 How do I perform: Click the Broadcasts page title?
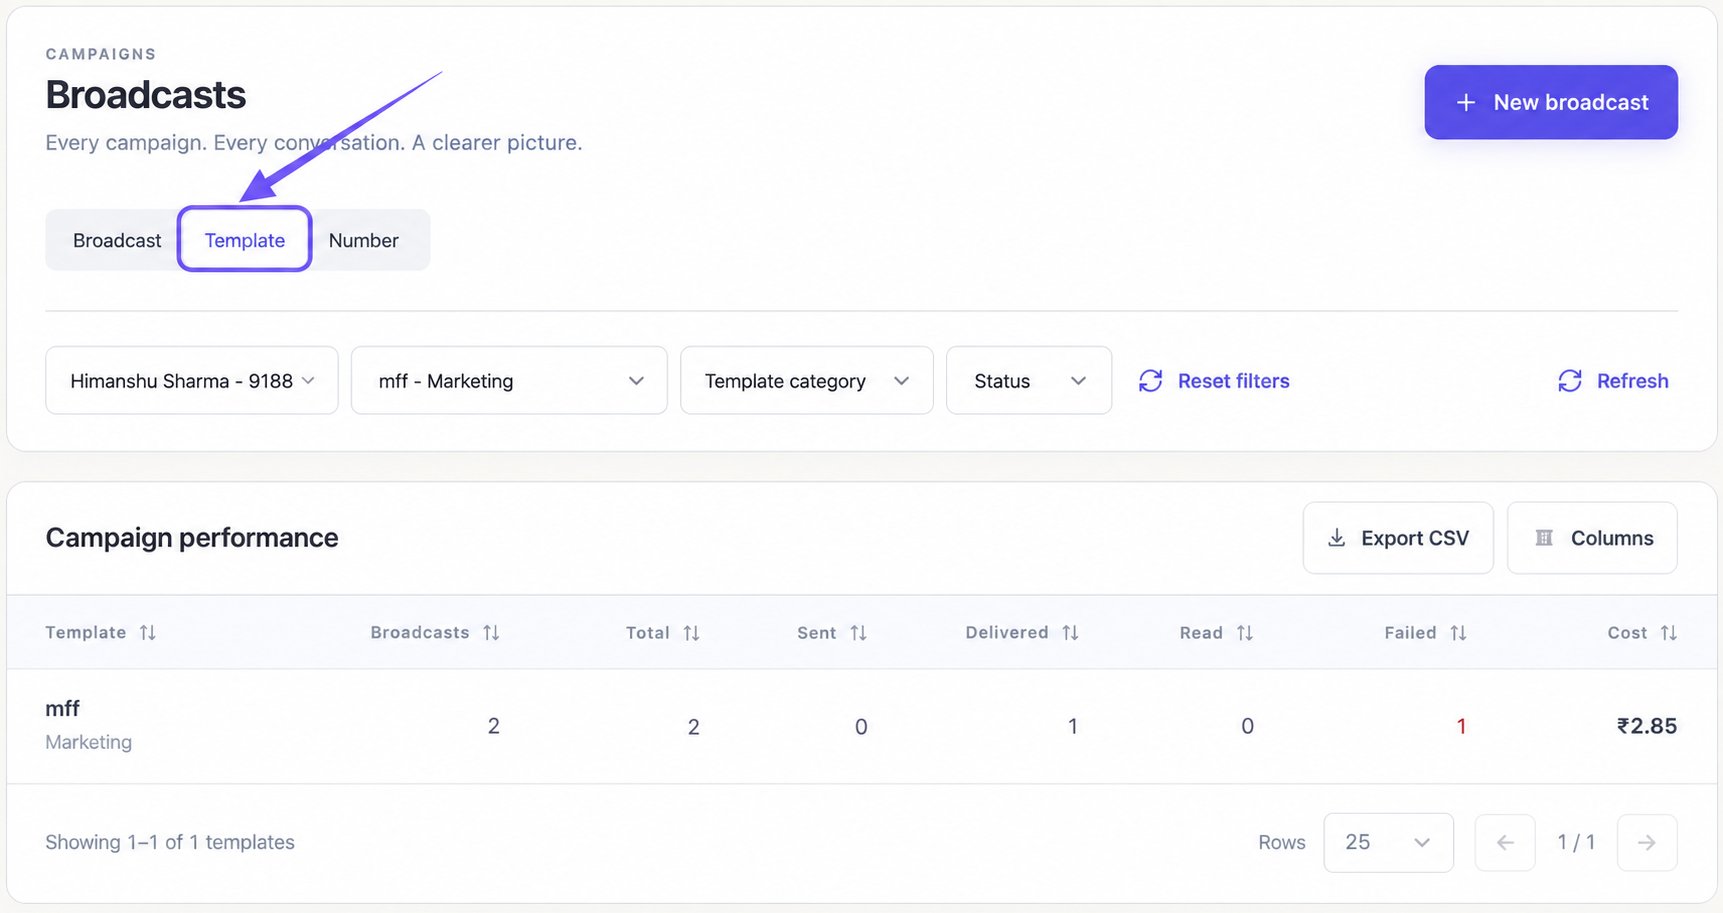[x=146, y=95]
